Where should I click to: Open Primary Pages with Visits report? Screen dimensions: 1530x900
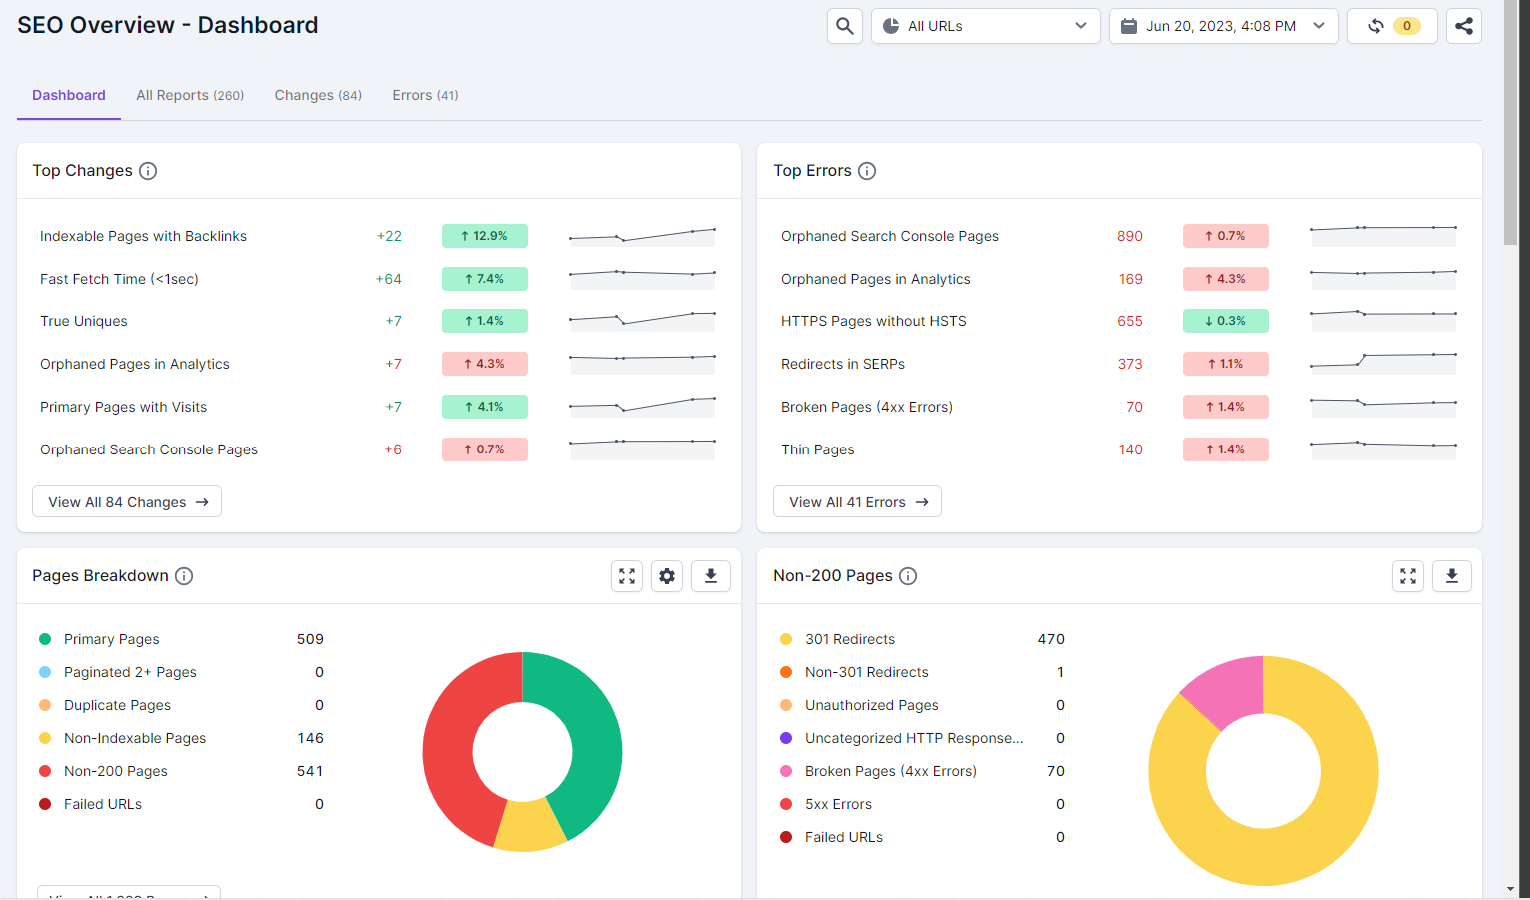pos(123,407)
